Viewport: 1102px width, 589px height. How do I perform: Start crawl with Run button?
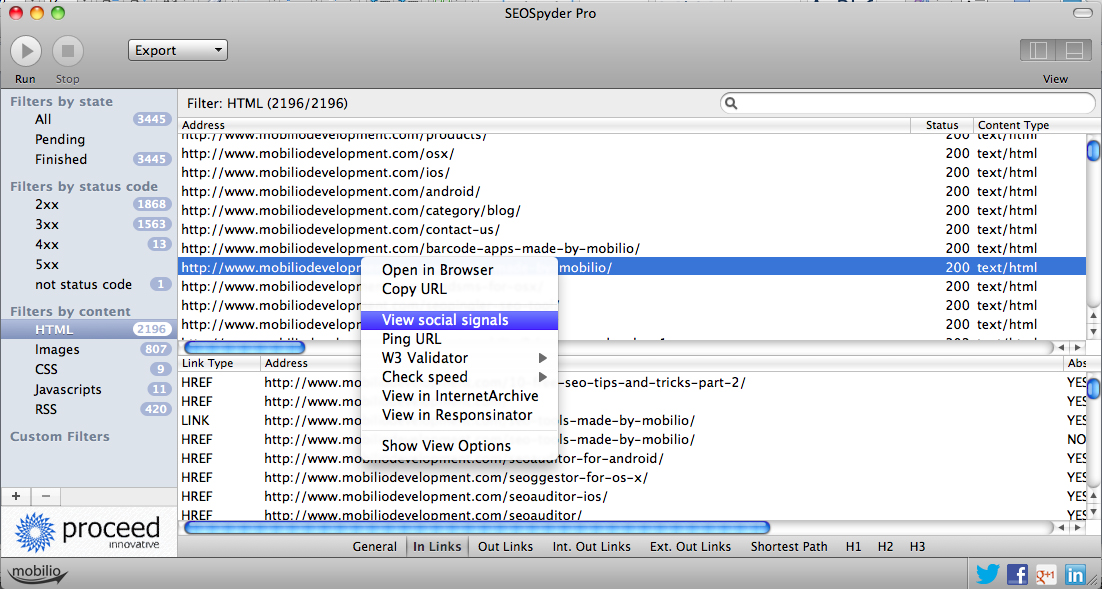(26, 51)
